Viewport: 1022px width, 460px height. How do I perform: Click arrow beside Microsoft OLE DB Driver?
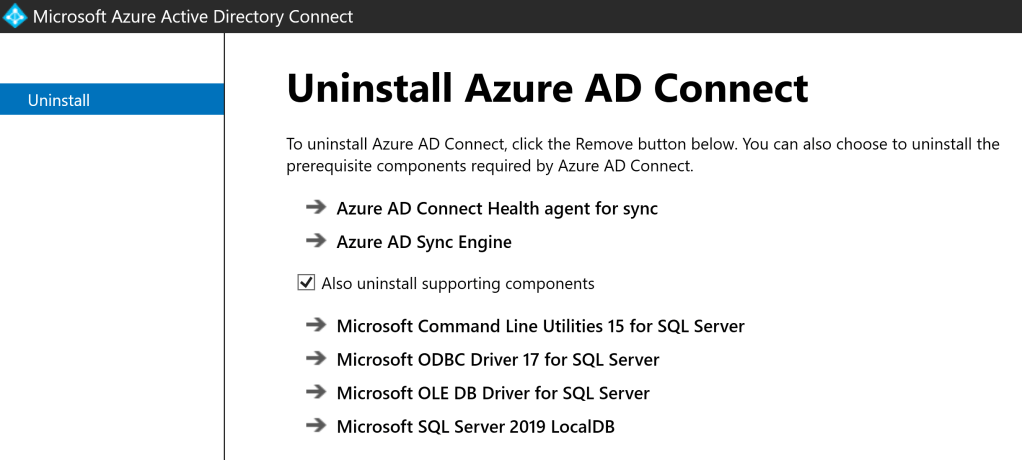click(316, 392)
